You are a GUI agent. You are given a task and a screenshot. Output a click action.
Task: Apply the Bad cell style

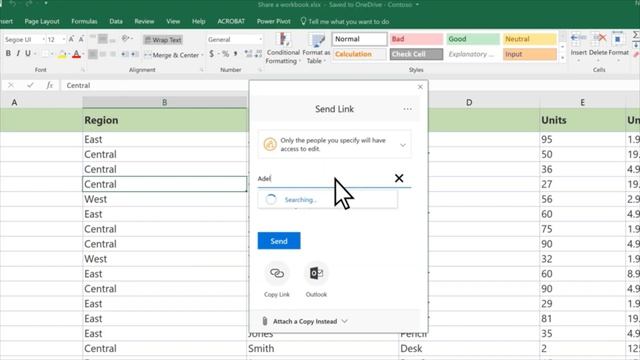point(416,39)
